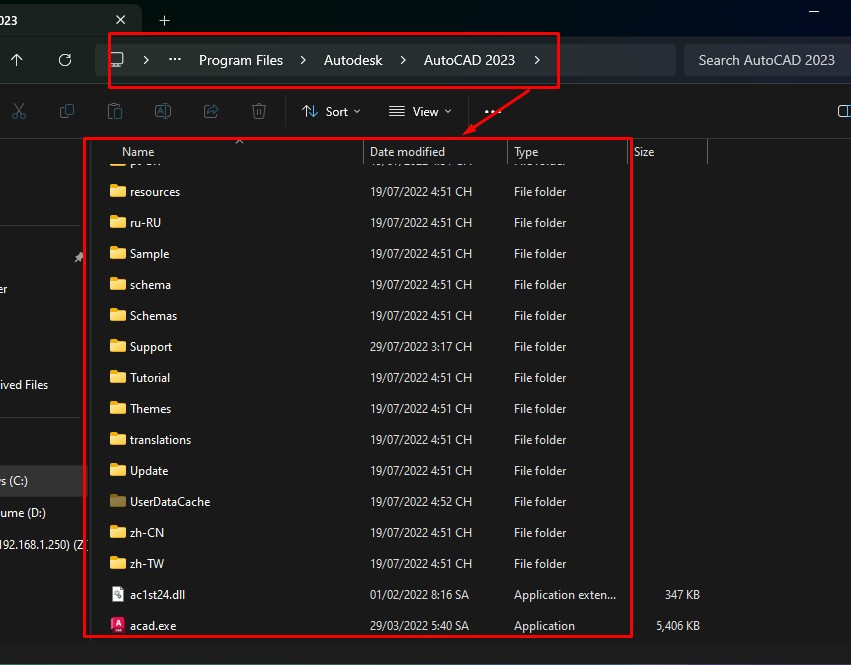Click the Application exten... type cell

565,594
